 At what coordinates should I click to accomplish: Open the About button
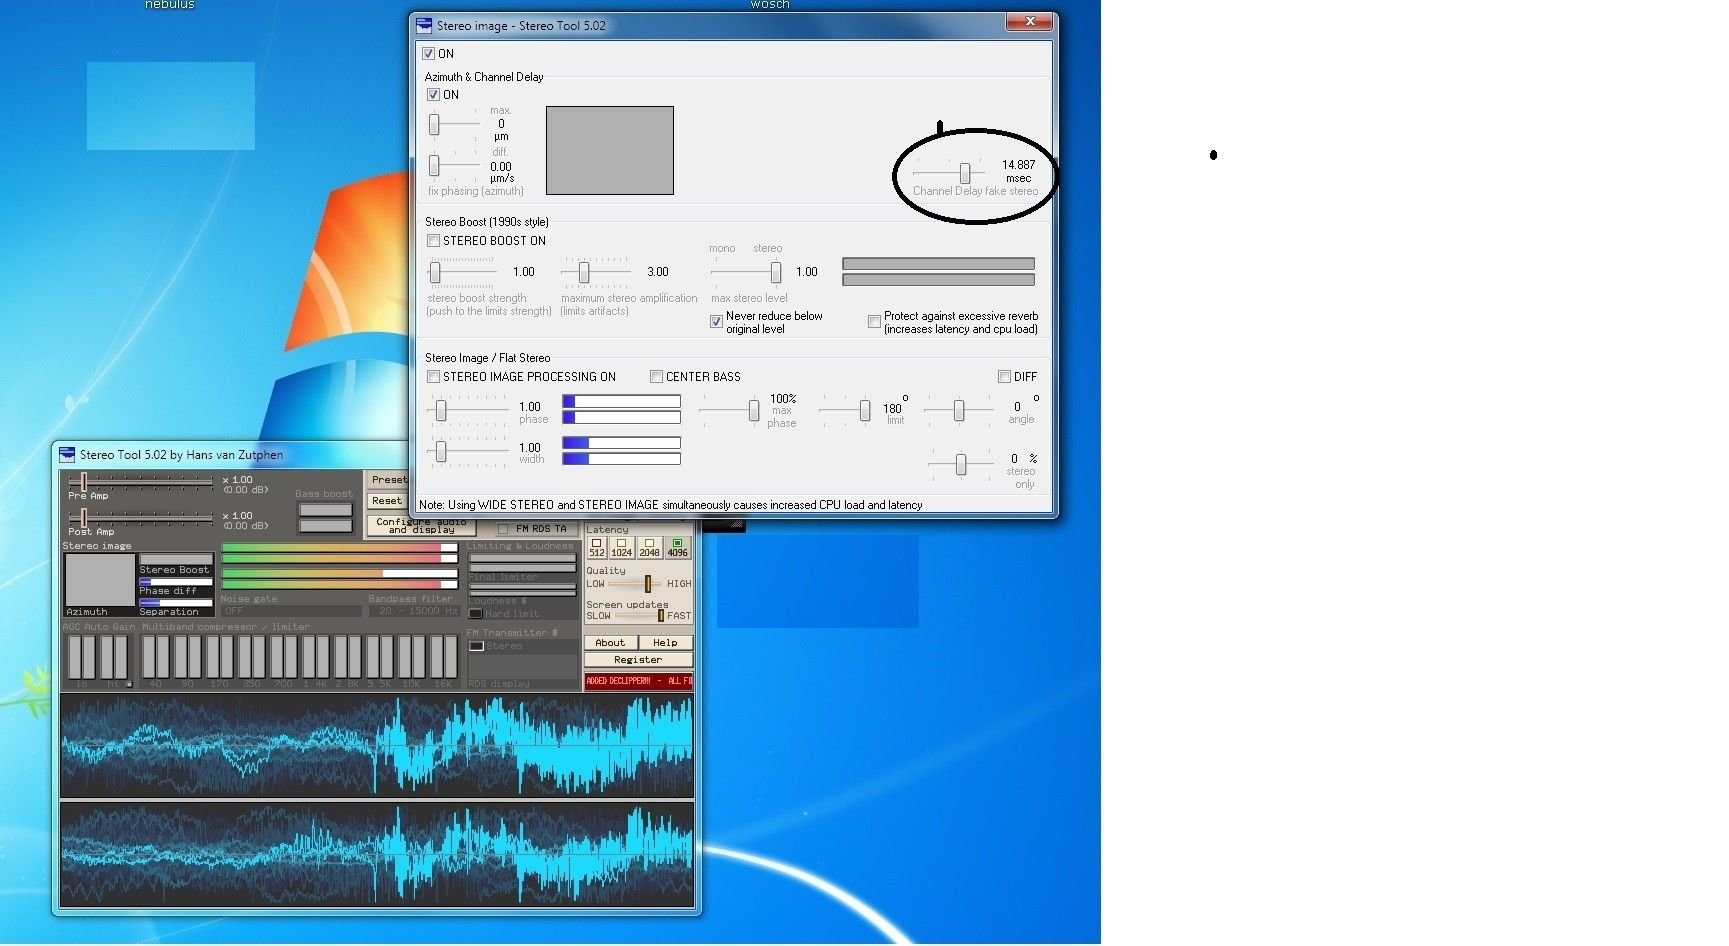610,643
